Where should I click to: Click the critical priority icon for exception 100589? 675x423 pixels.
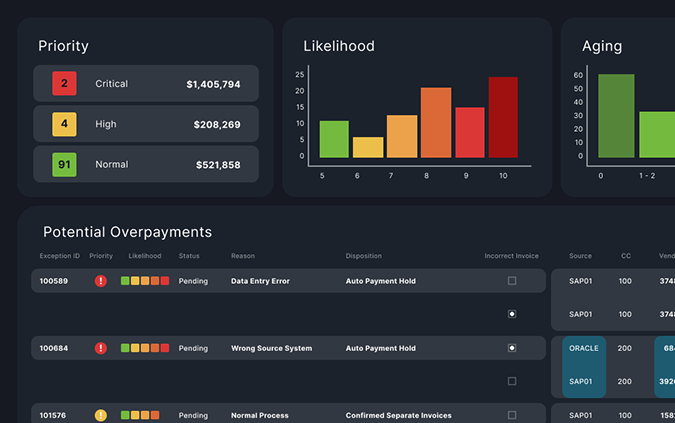(x=100, y=281)
